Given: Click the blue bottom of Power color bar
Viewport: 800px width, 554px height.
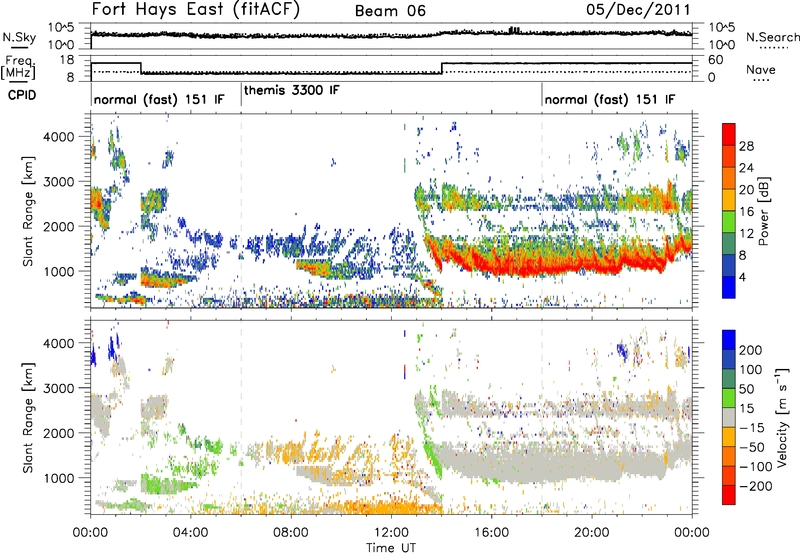Looking at the screenshot, I should point(729,287).
